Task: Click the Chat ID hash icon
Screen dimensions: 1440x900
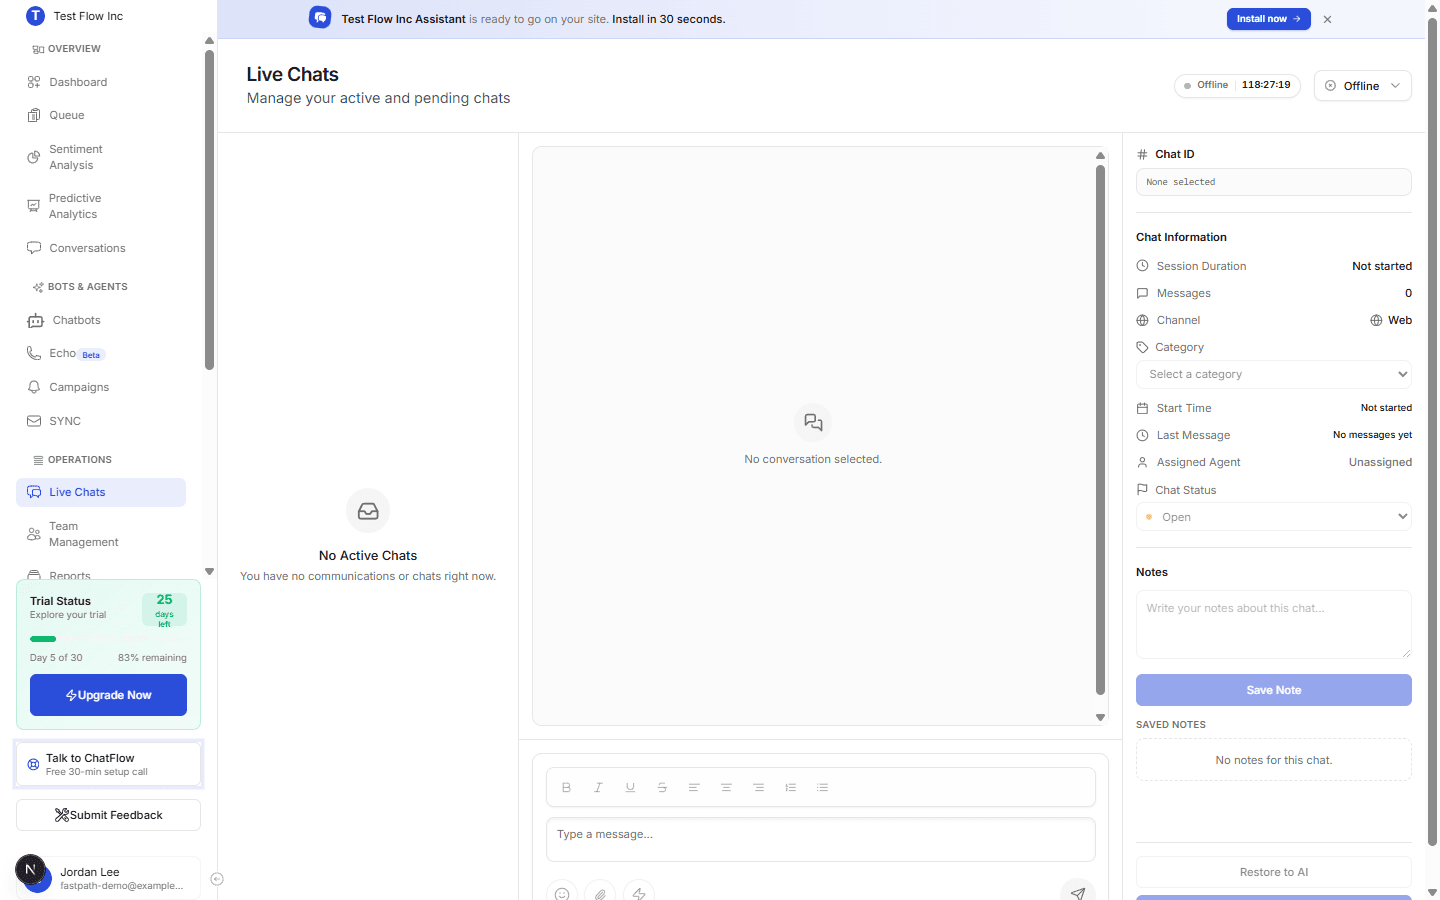Action: (x=1142, y=154)
